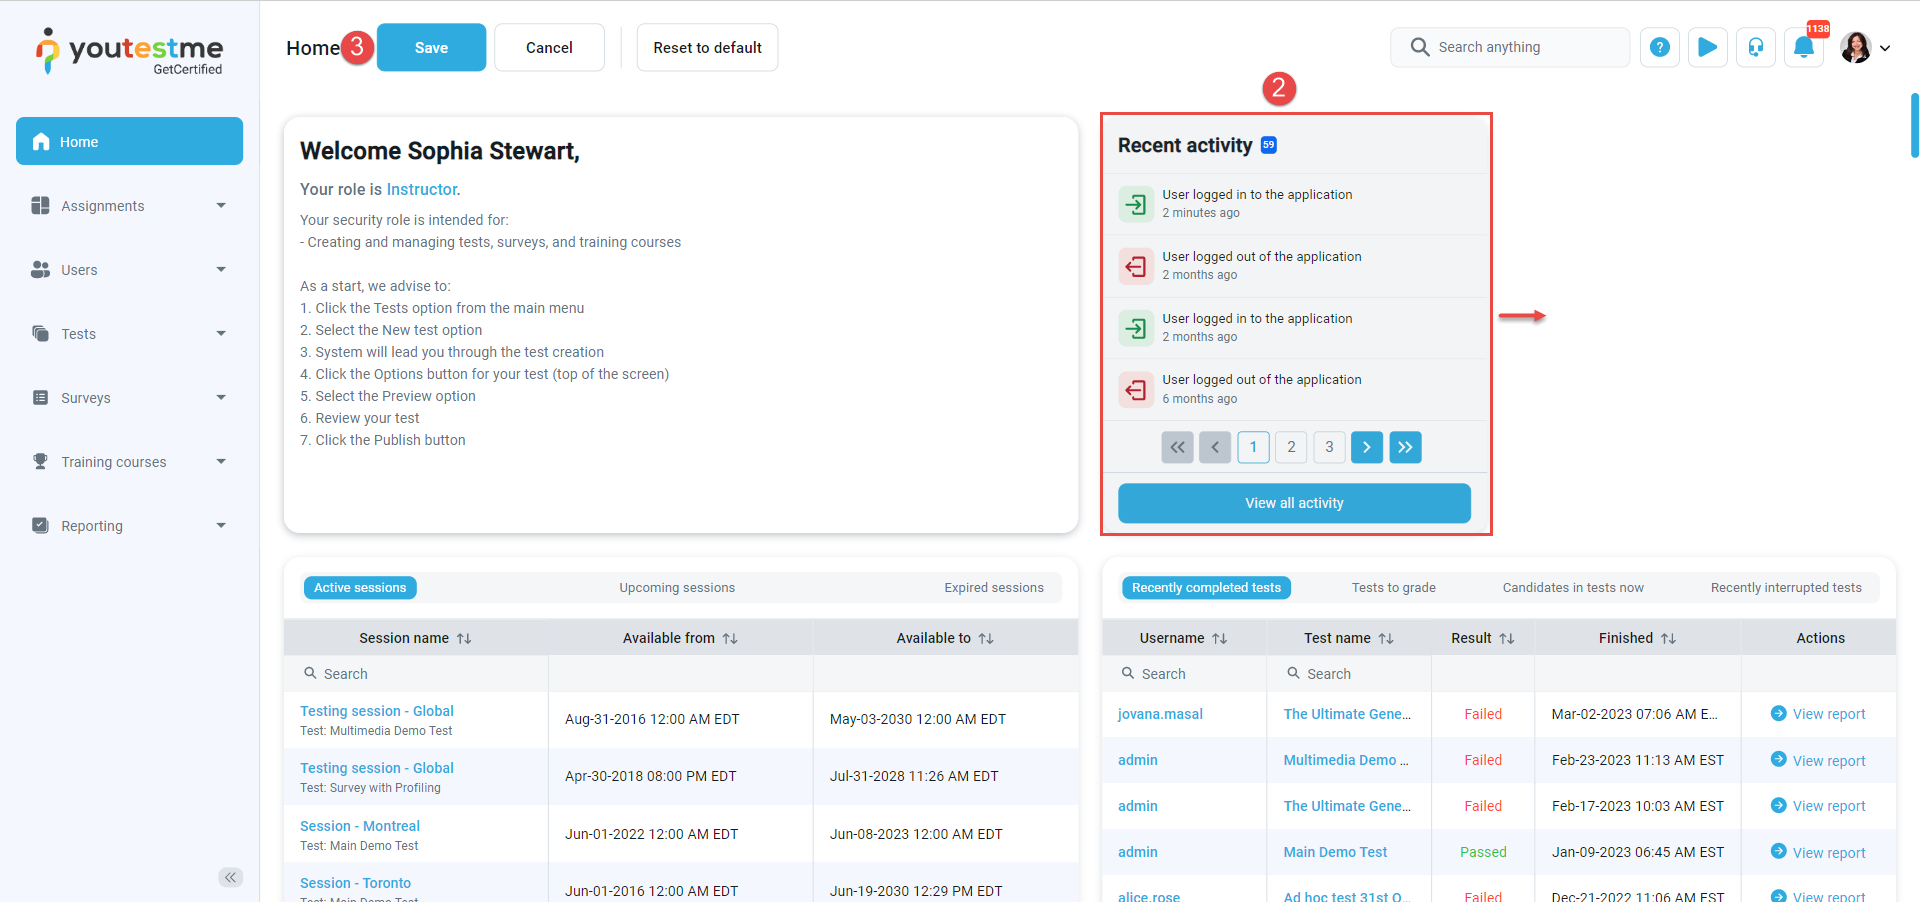Screen dimensions: 1920x902
Task: Go to last page of recent activity
Action: click(x=1404, y=447)
